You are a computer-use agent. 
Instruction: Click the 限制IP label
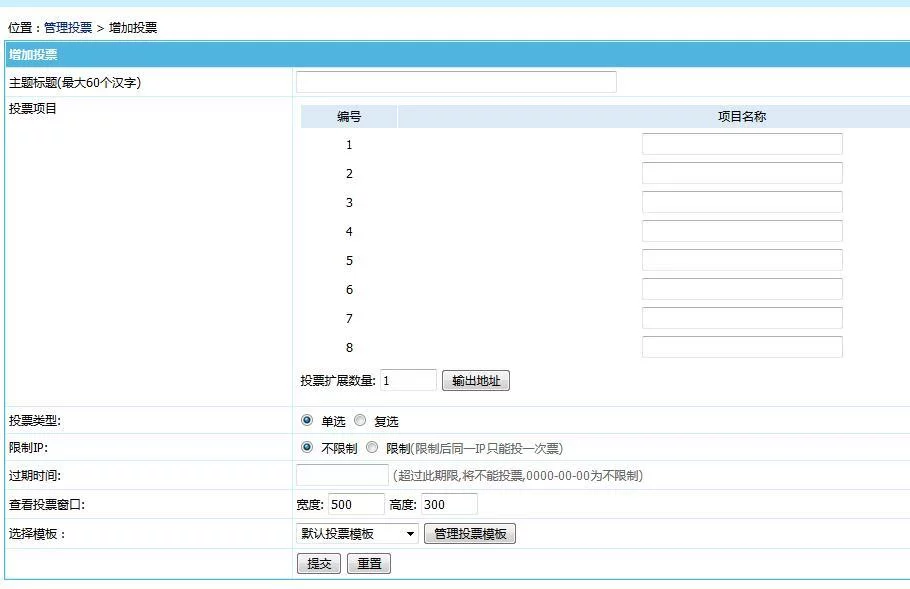coord(28,448)
